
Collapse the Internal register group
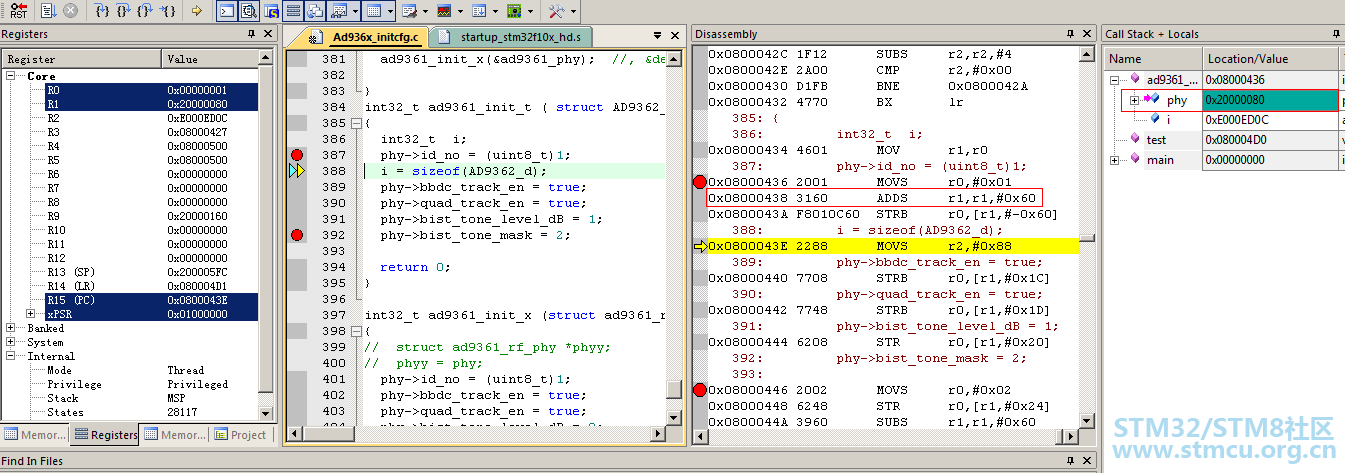pyautogui.click(x=11, y=356)
